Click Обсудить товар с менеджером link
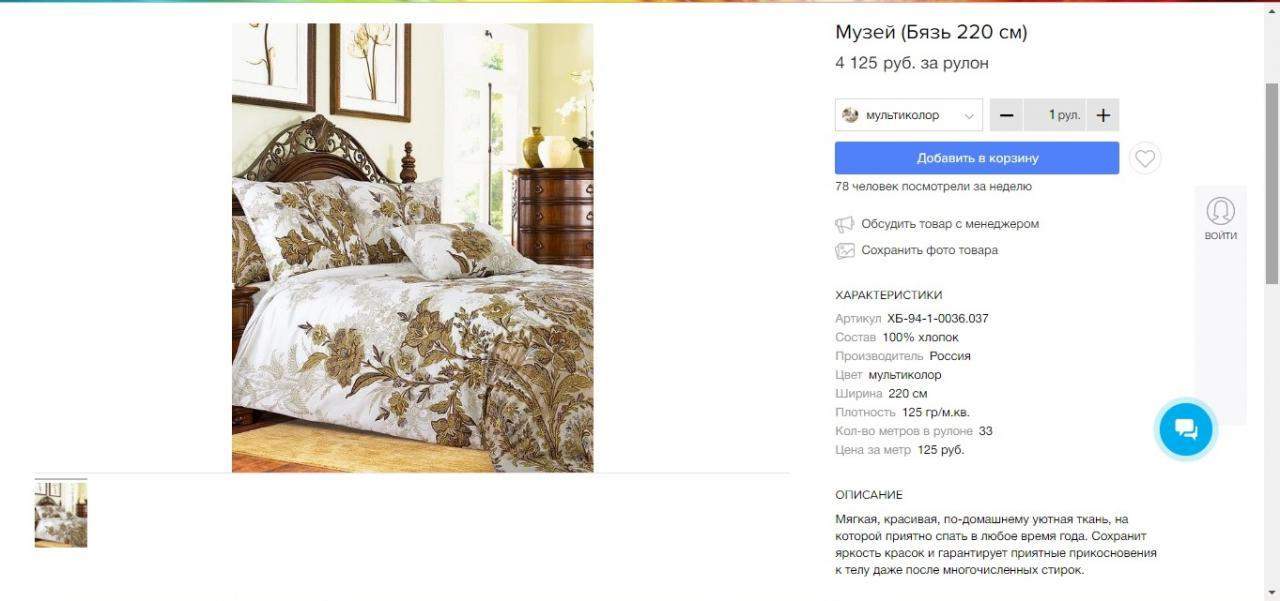The width and height of the screenshot is (1280, 601). point(950,224)
